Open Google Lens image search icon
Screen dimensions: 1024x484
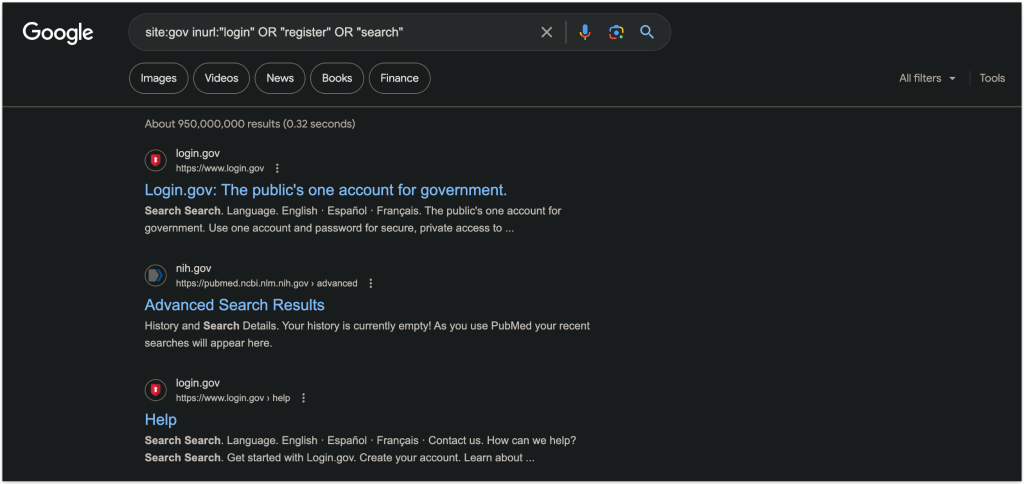[616, 32]
